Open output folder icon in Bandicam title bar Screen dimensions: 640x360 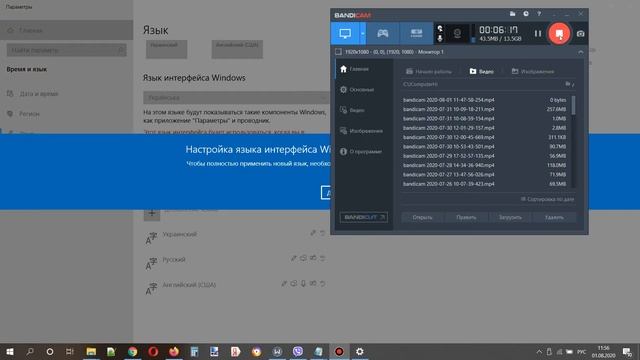513,14
